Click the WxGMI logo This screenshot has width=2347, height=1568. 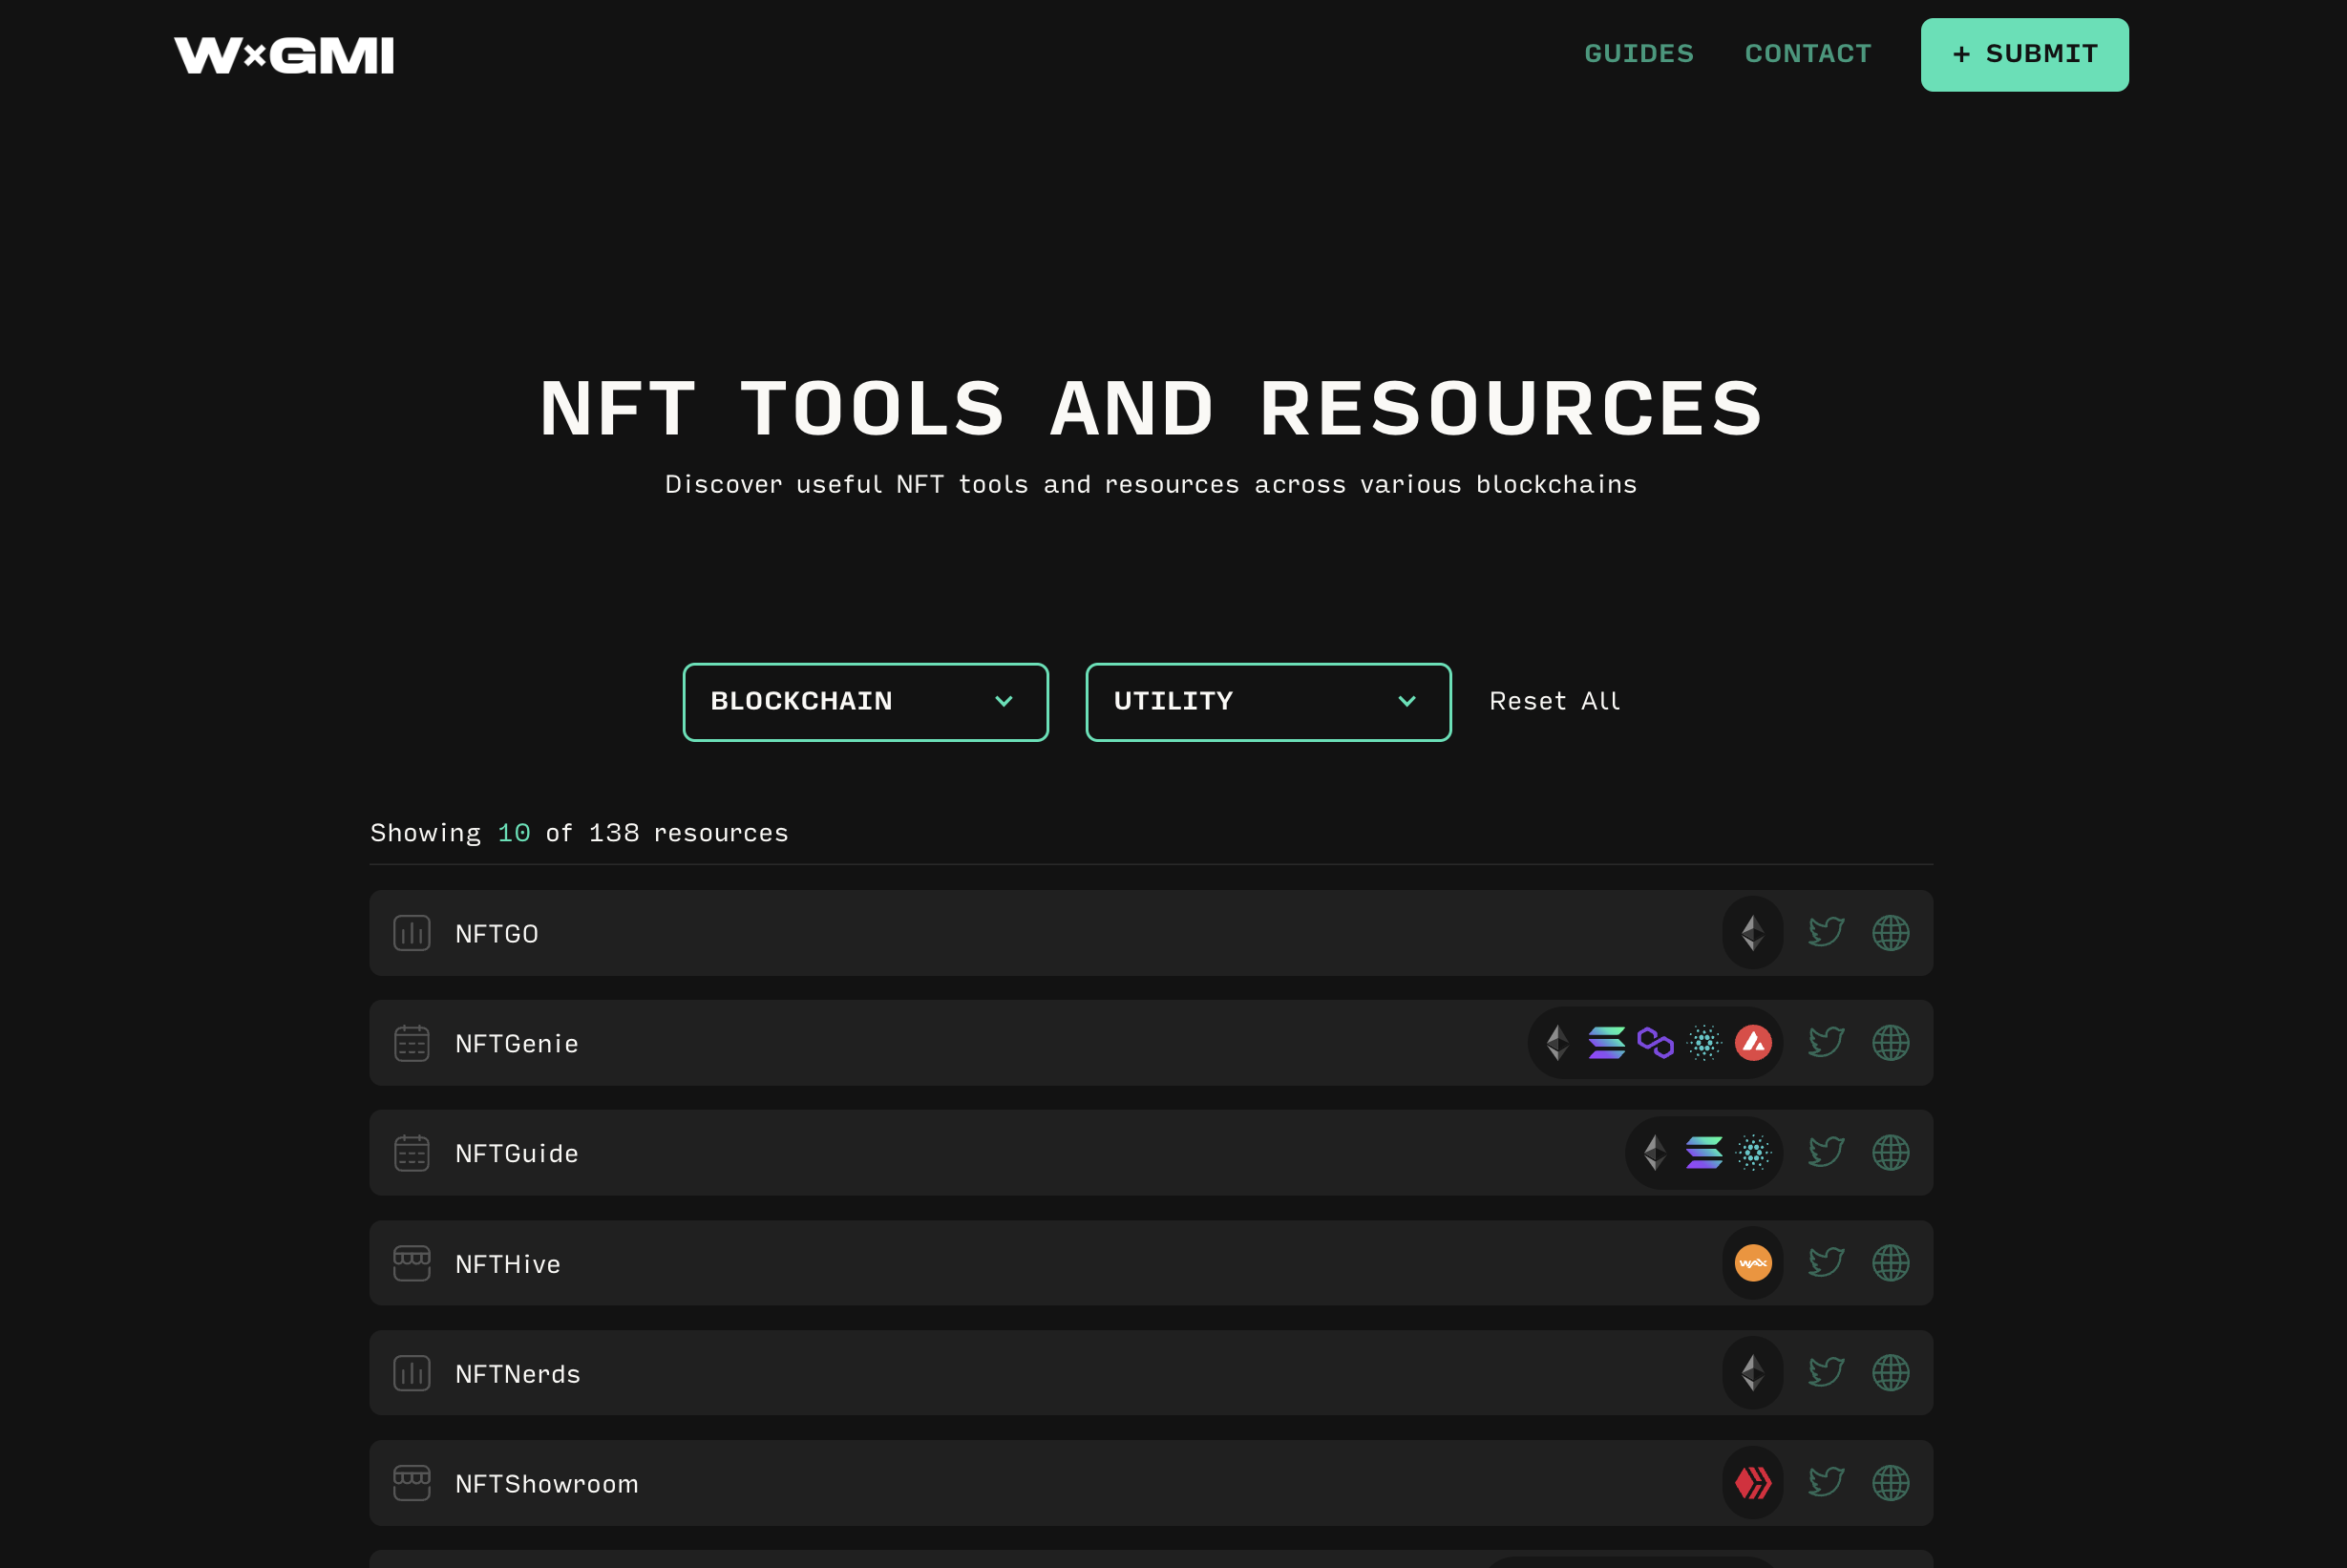coord(284,55)
